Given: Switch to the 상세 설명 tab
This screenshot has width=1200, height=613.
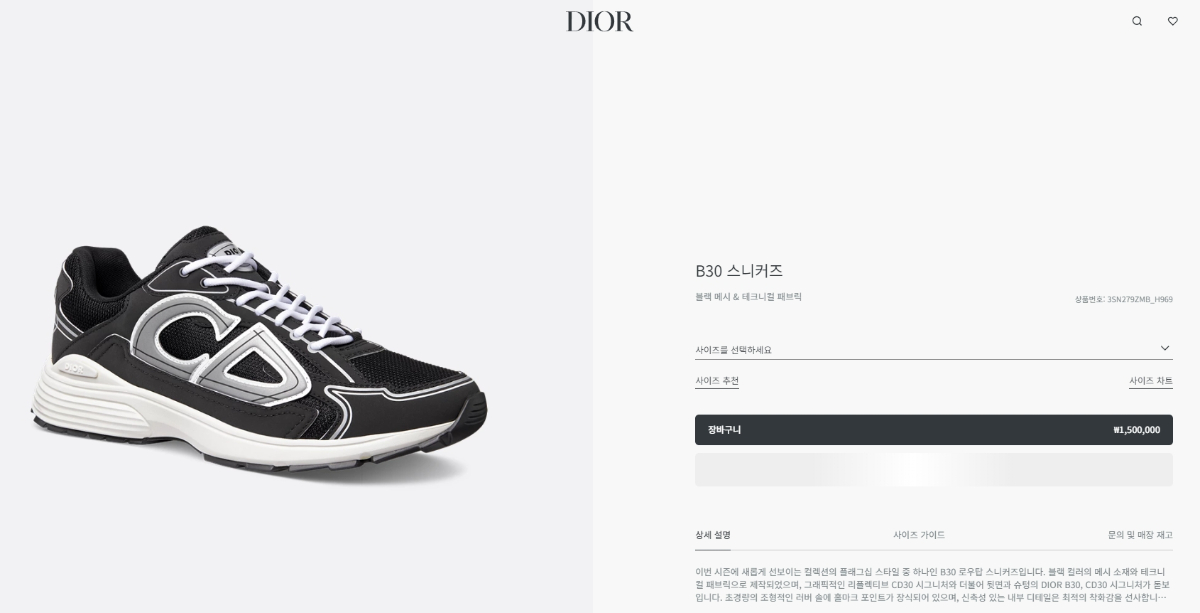Looking at the screenshot, I should [x=713, y=535].
